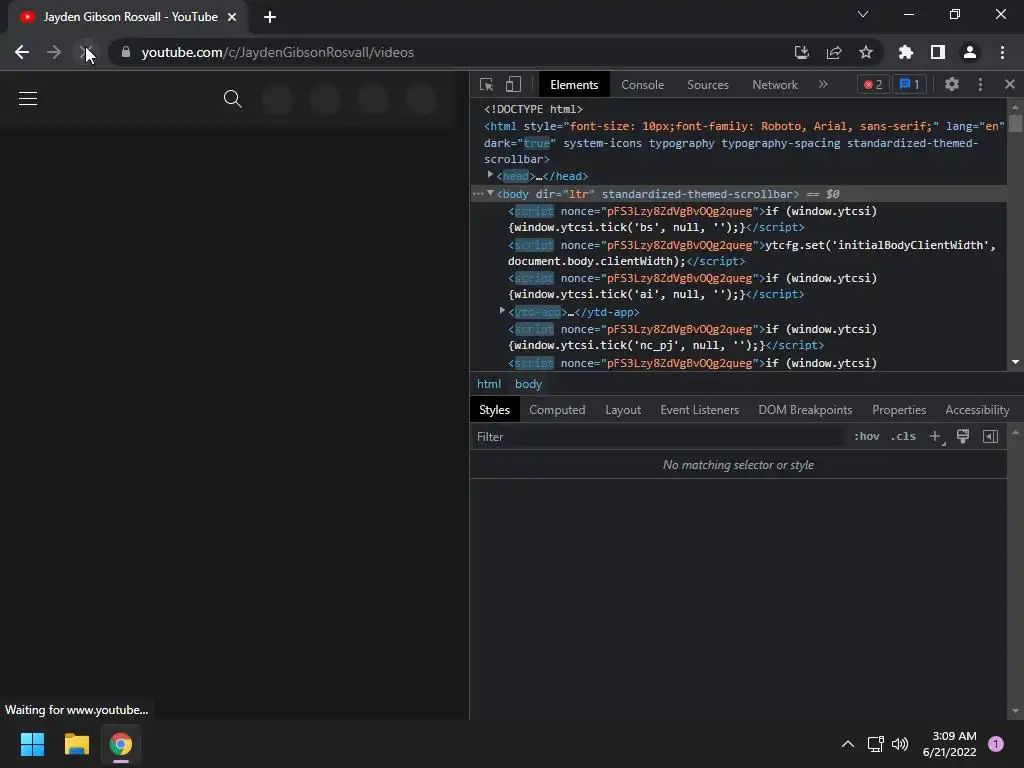This screenshot has width=1024, height=768.
Task: Select script line with initialBodyClientWidth
Action: [x=752, y=253]
